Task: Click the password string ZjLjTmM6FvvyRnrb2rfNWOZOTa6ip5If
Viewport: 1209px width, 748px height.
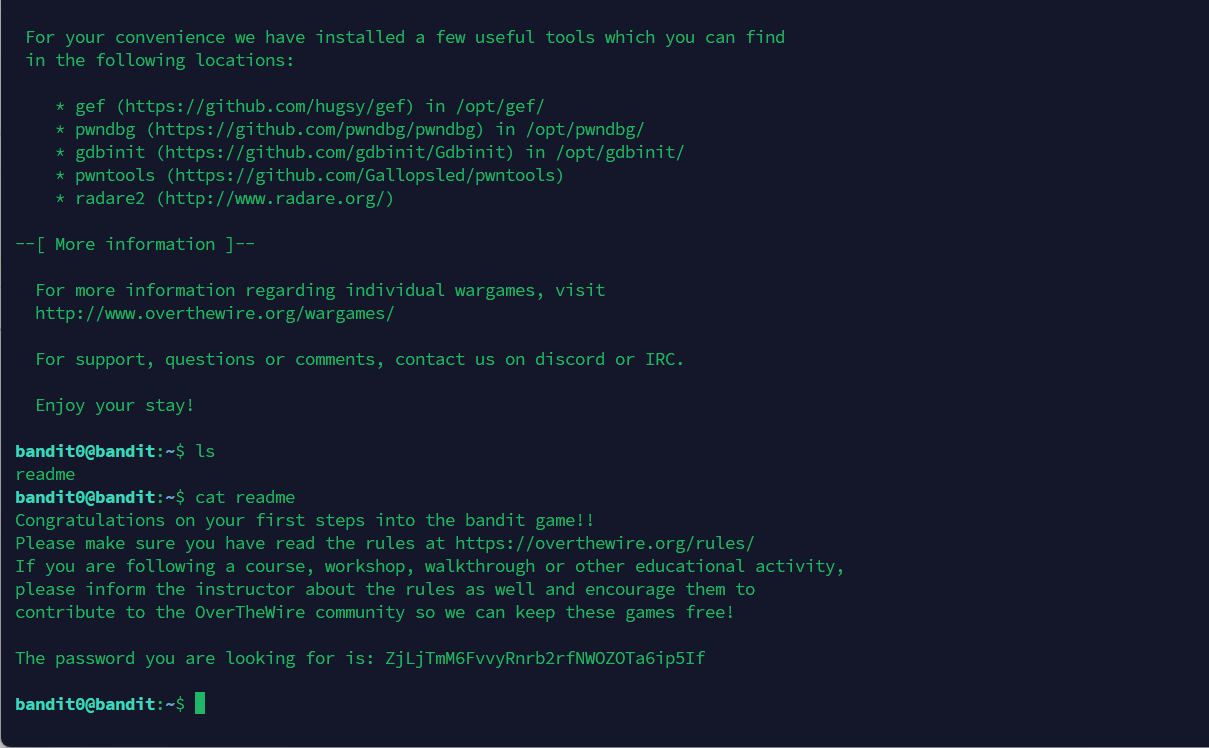Action: 545,658
